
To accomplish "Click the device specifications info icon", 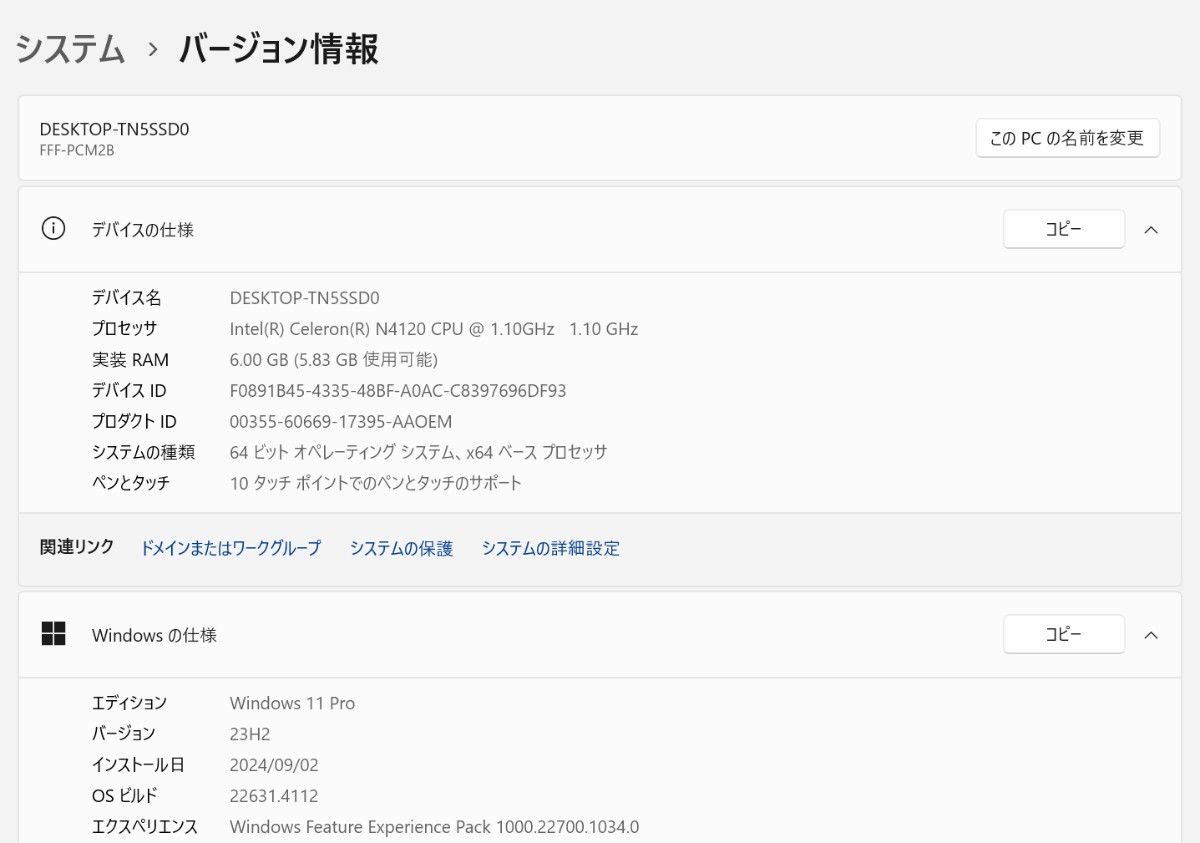I will point(53,229).
